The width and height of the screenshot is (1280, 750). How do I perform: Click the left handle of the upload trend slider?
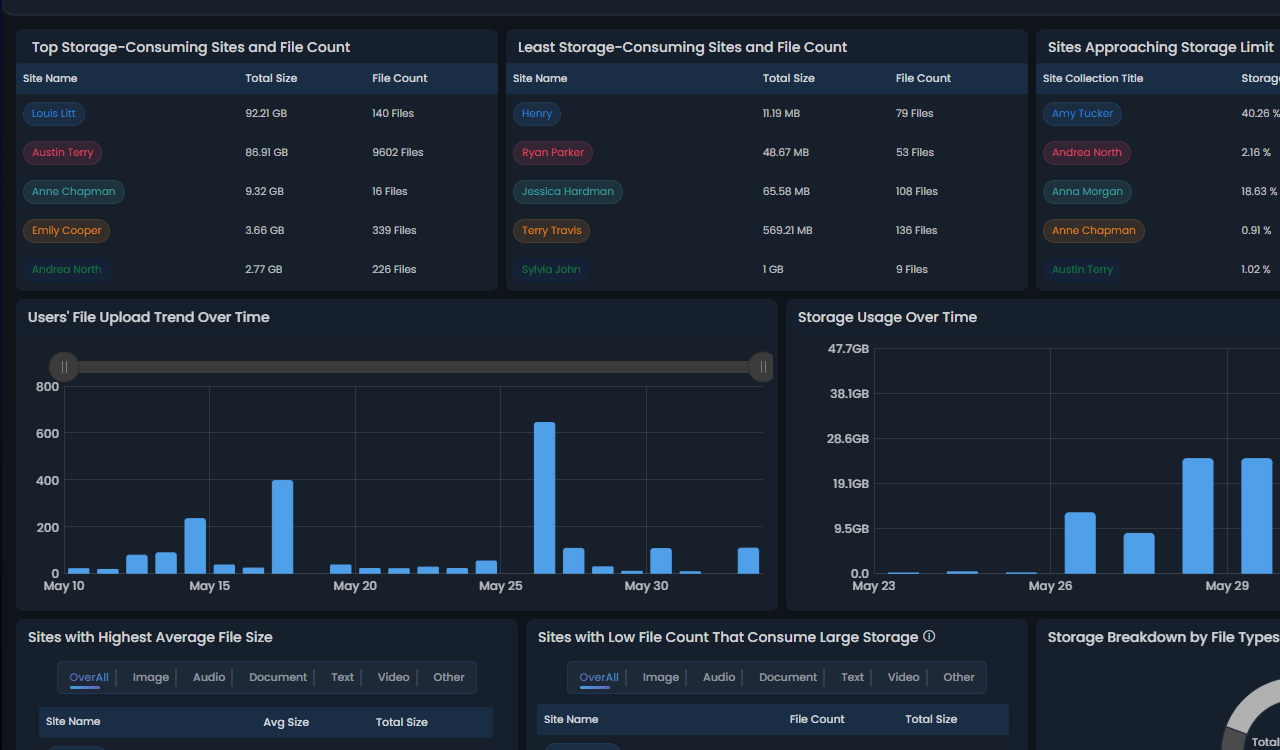click(x=64, y=367)
